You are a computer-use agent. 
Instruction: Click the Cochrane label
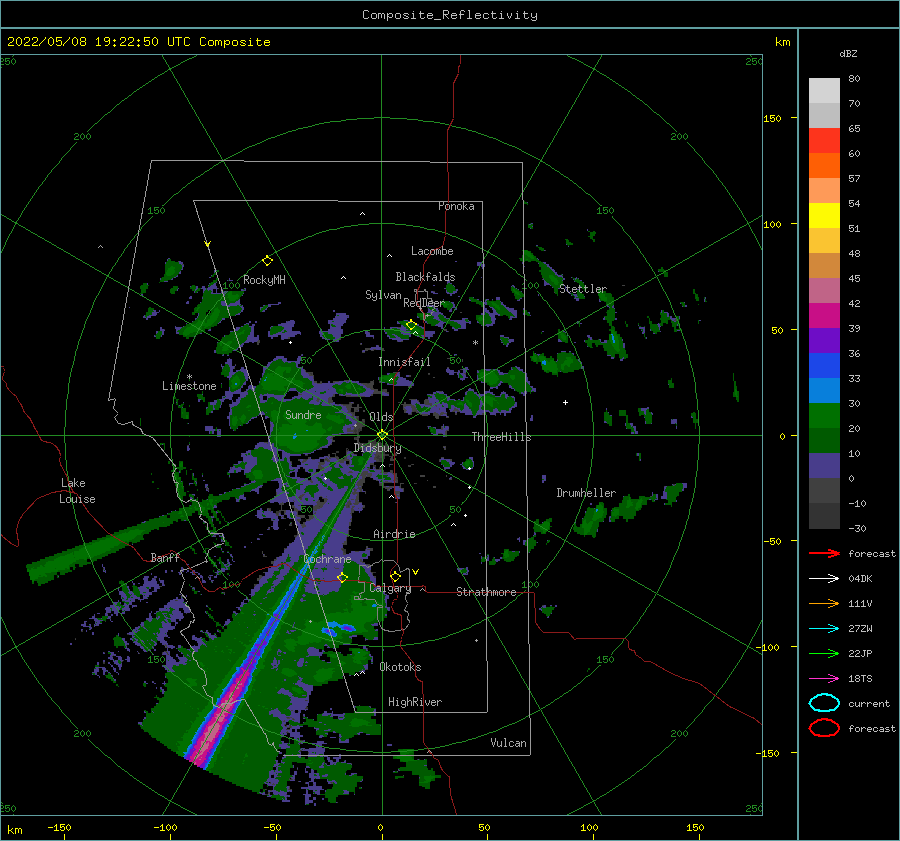327,559
